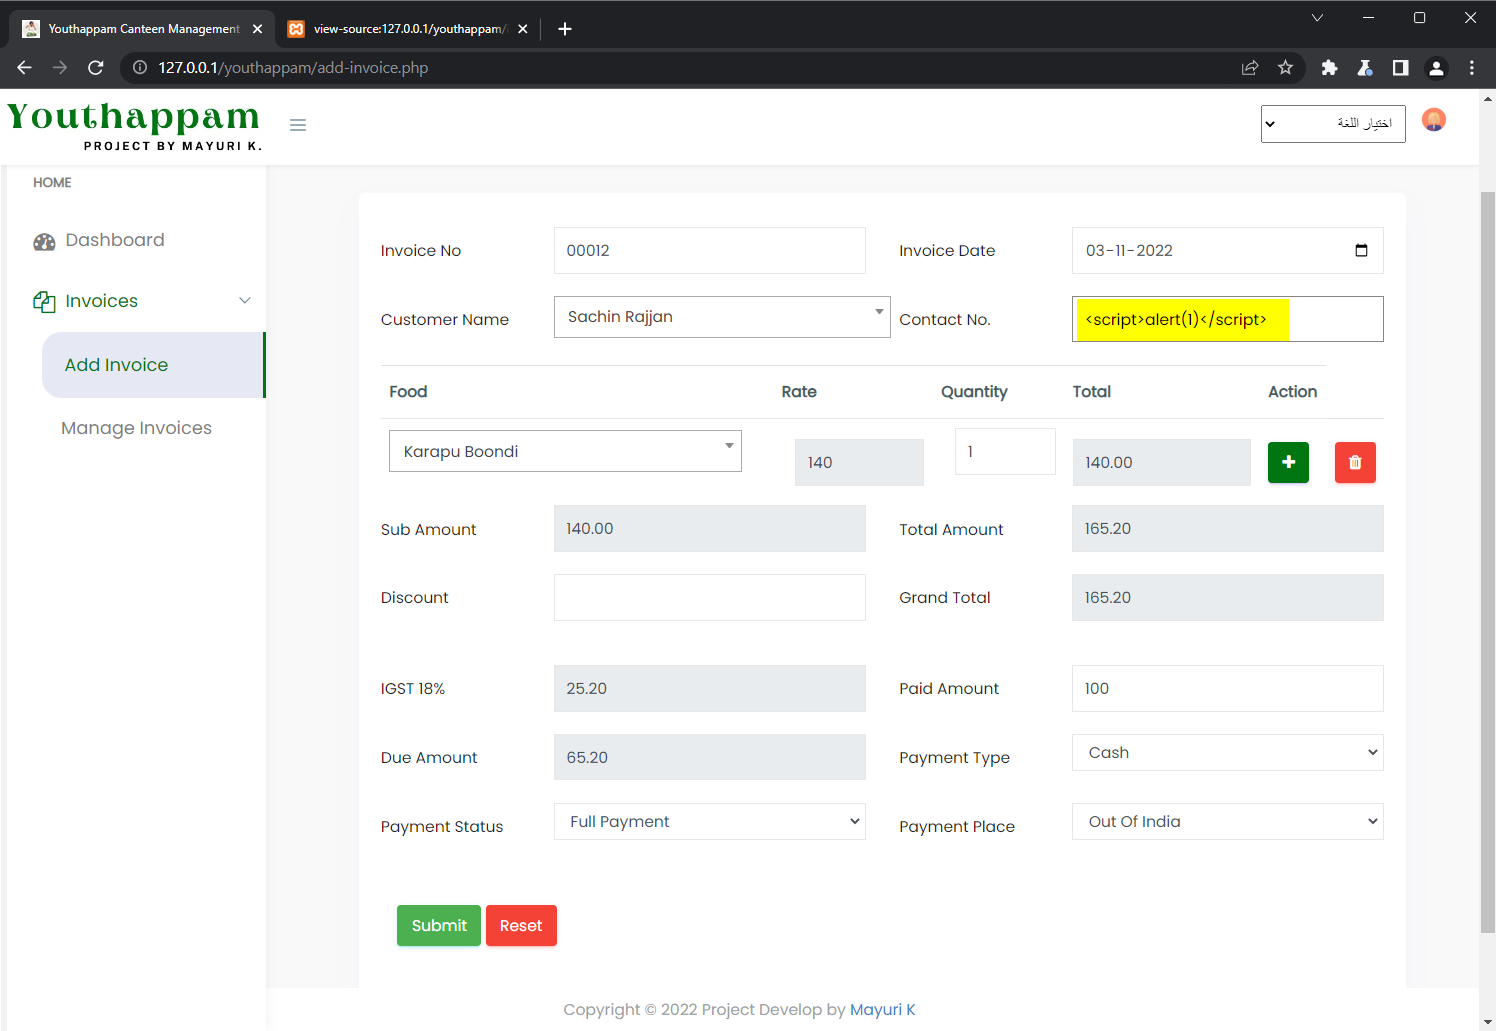Open the Invoice Date calendar picker
Viewport: 1496px width, 1031px height.
1361,250
